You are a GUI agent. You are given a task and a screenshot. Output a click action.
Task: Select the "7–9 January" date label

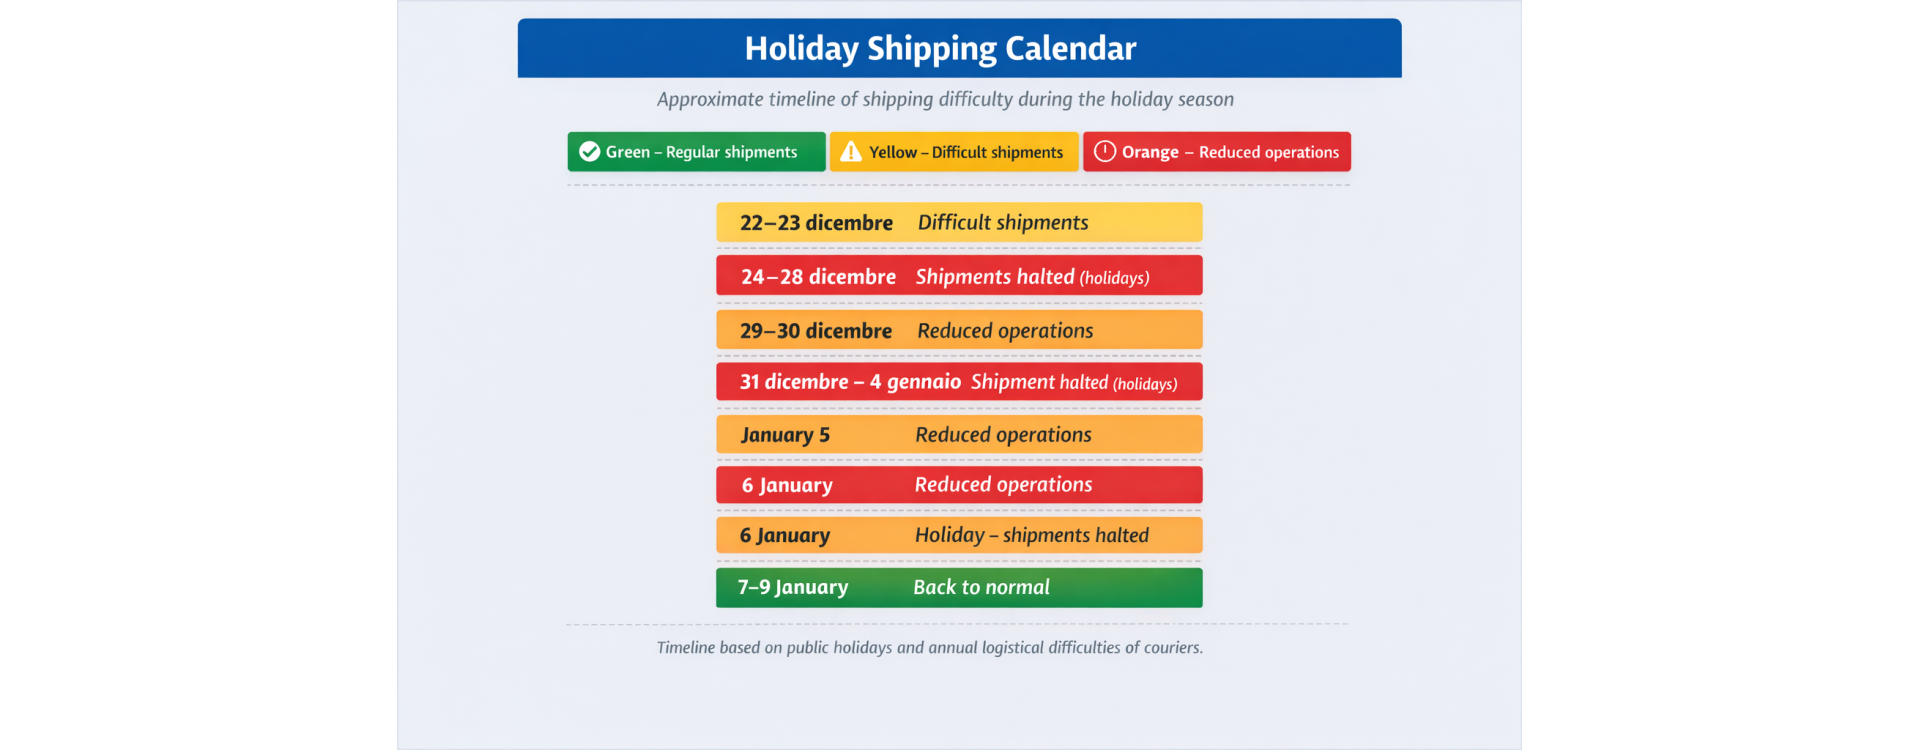pyautogui.click(x=793, y=587)
